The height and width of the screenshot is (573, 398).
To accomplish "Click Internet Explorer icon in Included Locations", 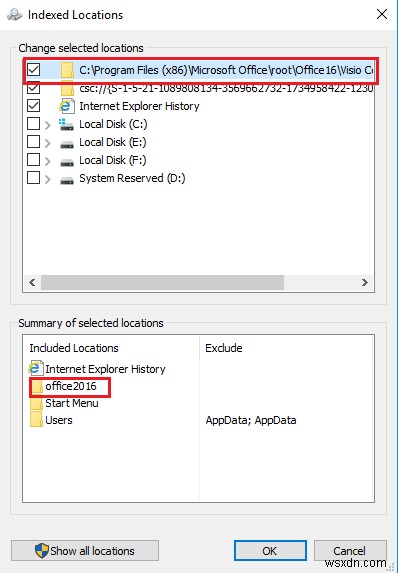I will tap(36, 368).
